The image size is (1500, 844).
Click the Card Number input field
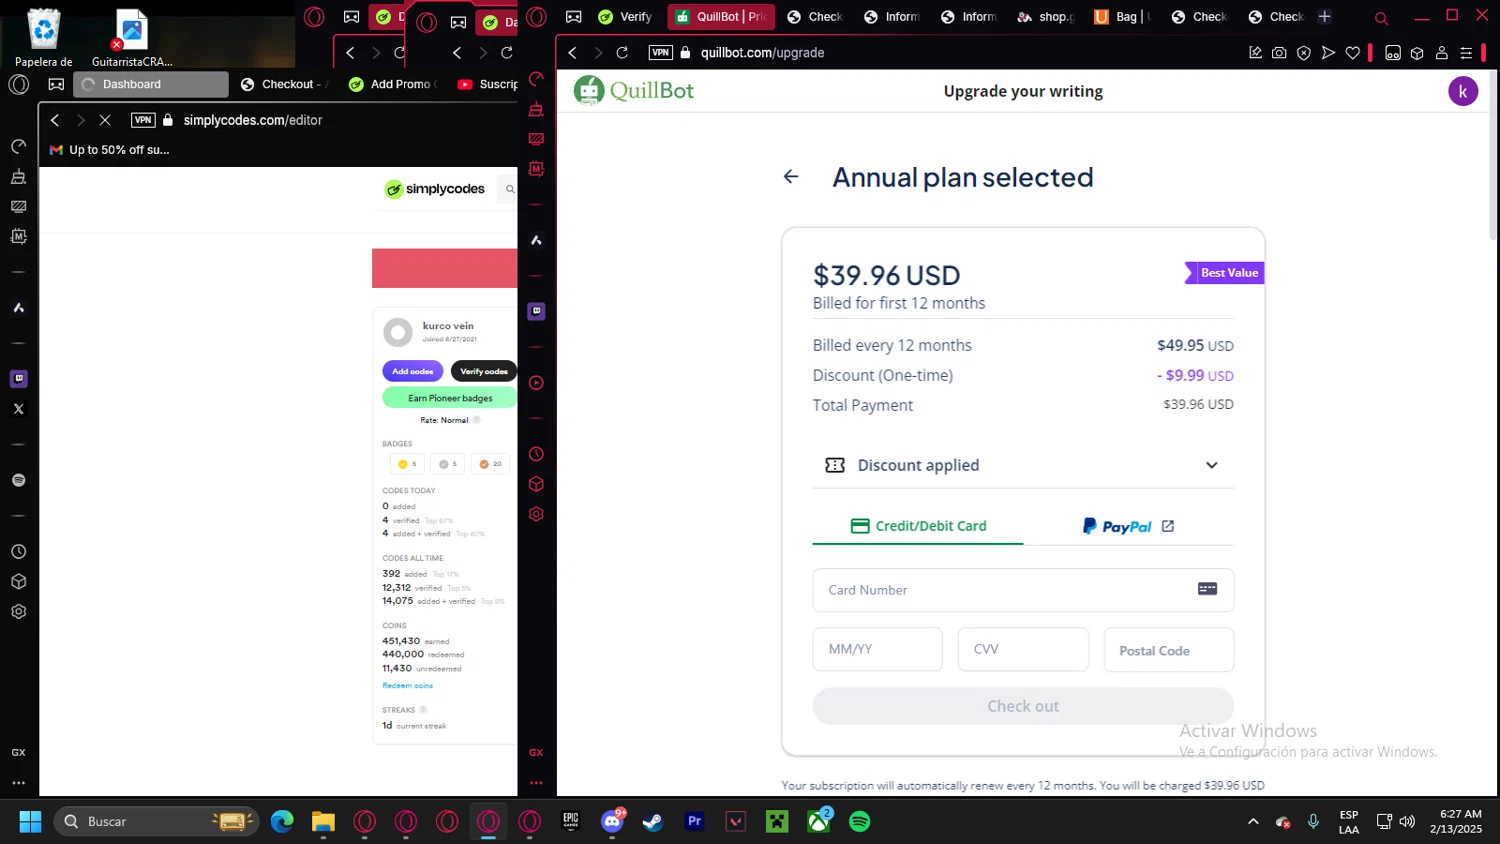click(1005, 590)
